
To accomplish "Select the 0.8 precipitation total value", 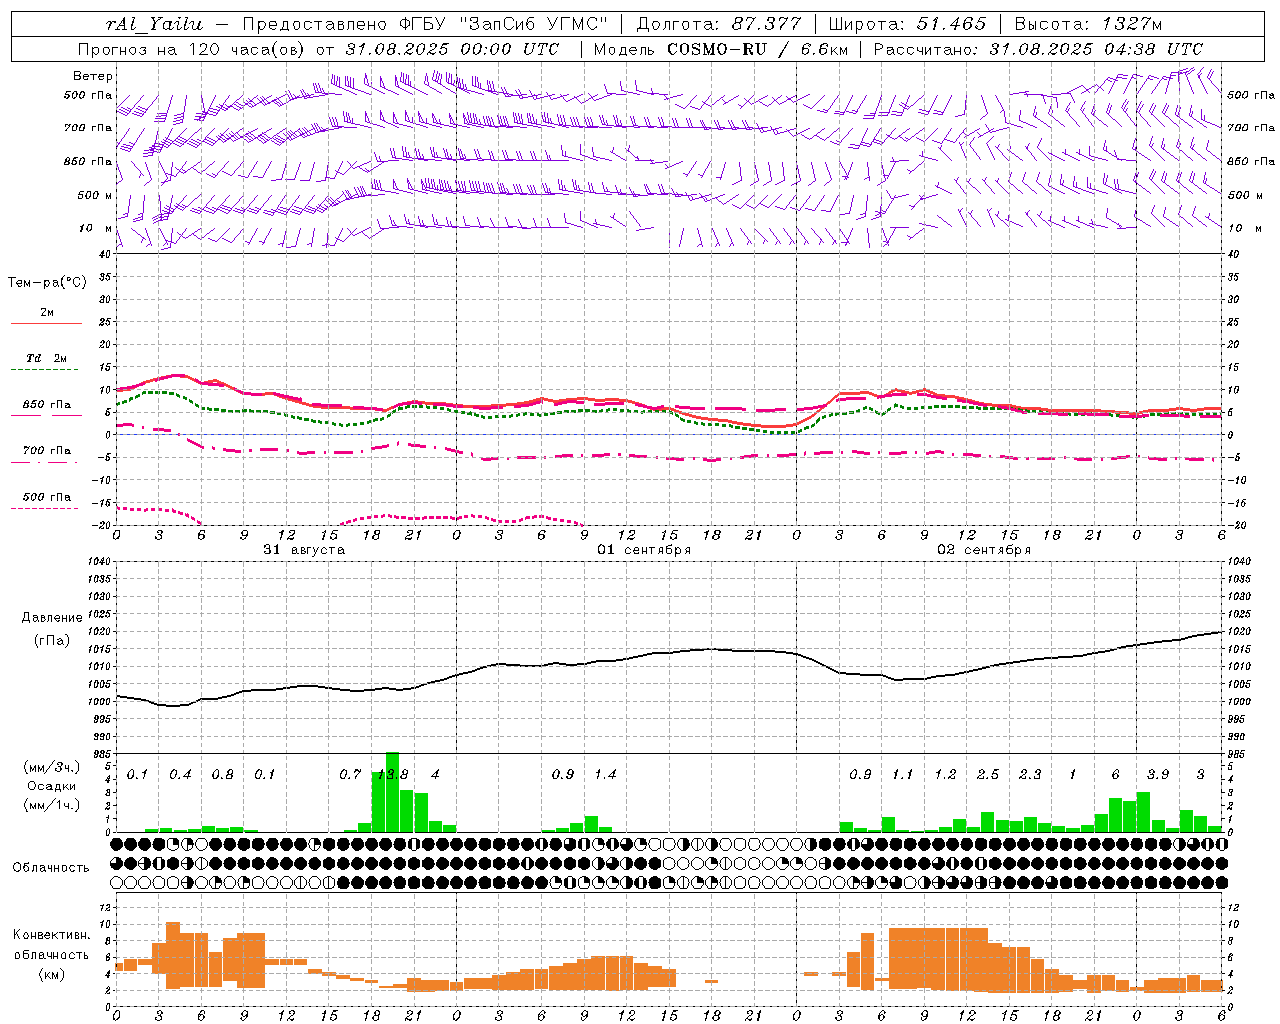I will point(223,774).
